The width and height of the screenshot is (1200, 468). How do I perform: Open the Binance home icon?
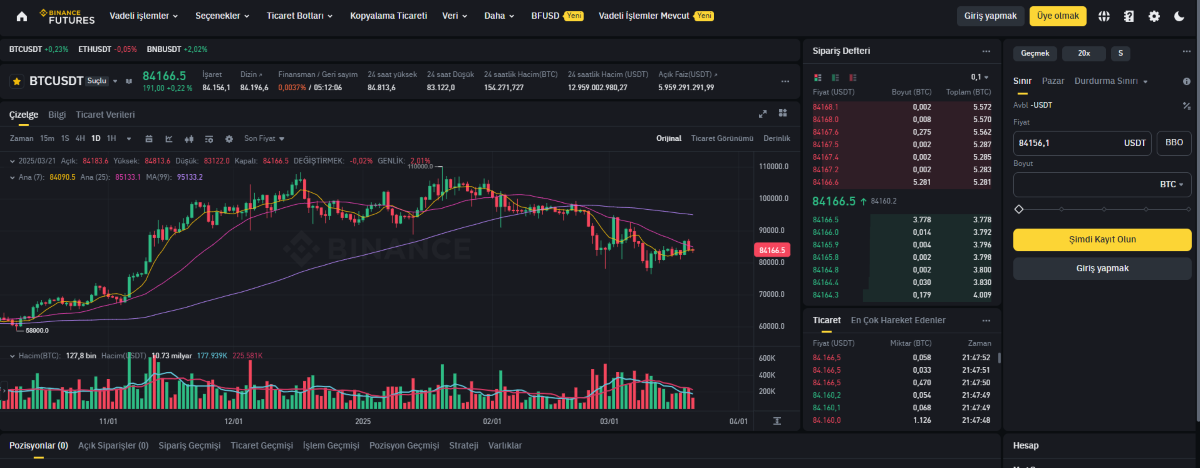point(21,16)
